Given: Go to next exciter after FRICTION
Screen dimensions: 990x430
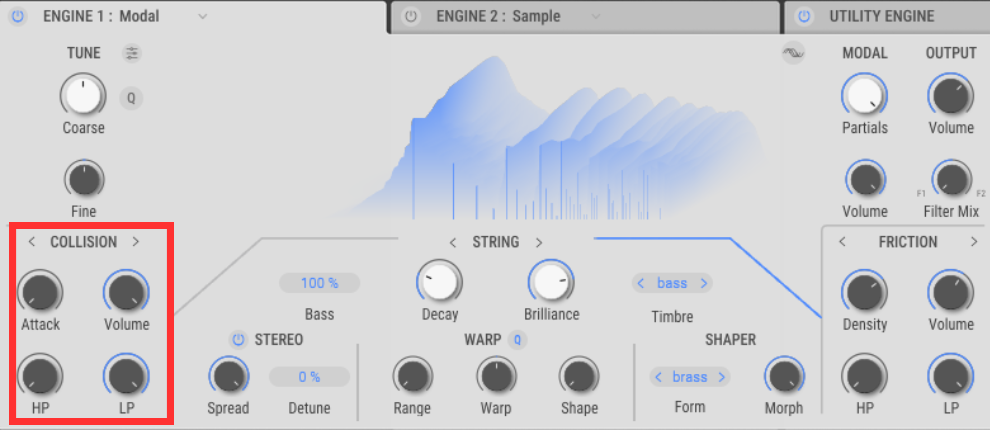Looking at the screenshot, I should tap(974, 242).
